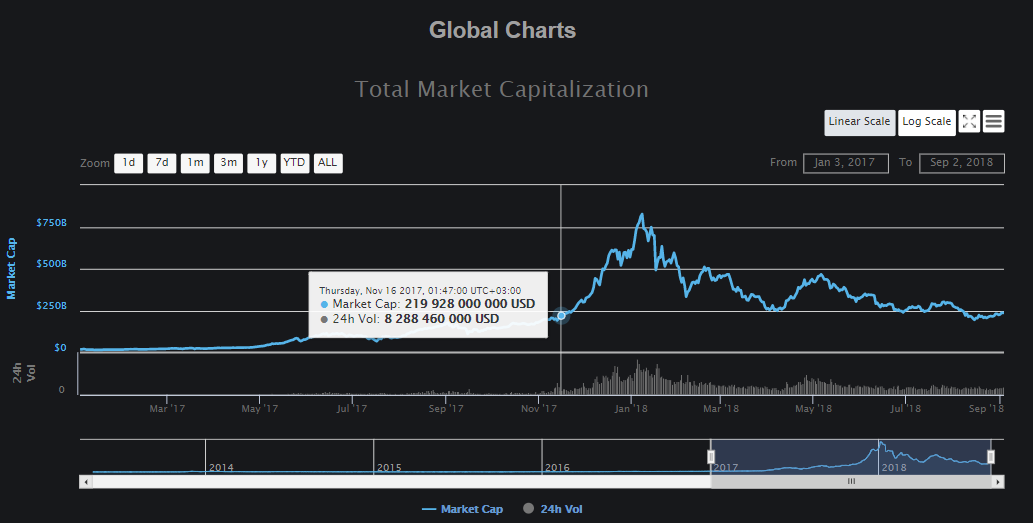This screenshot has width=1033, height=523.
Task: Click the scrollbar left arrow
Action: click(85, 482)
